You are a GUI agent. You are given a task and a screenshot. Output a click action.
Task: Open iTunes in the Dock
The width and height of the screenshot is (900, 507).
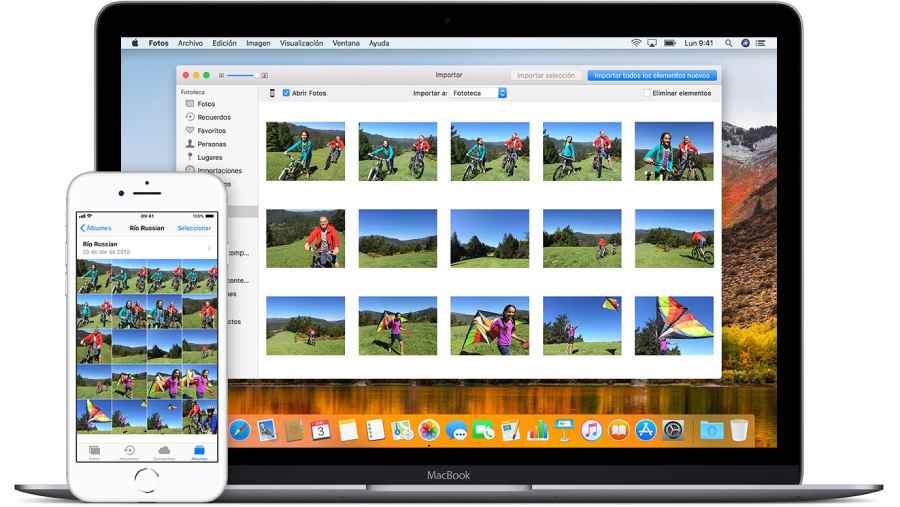coord(591,430)
